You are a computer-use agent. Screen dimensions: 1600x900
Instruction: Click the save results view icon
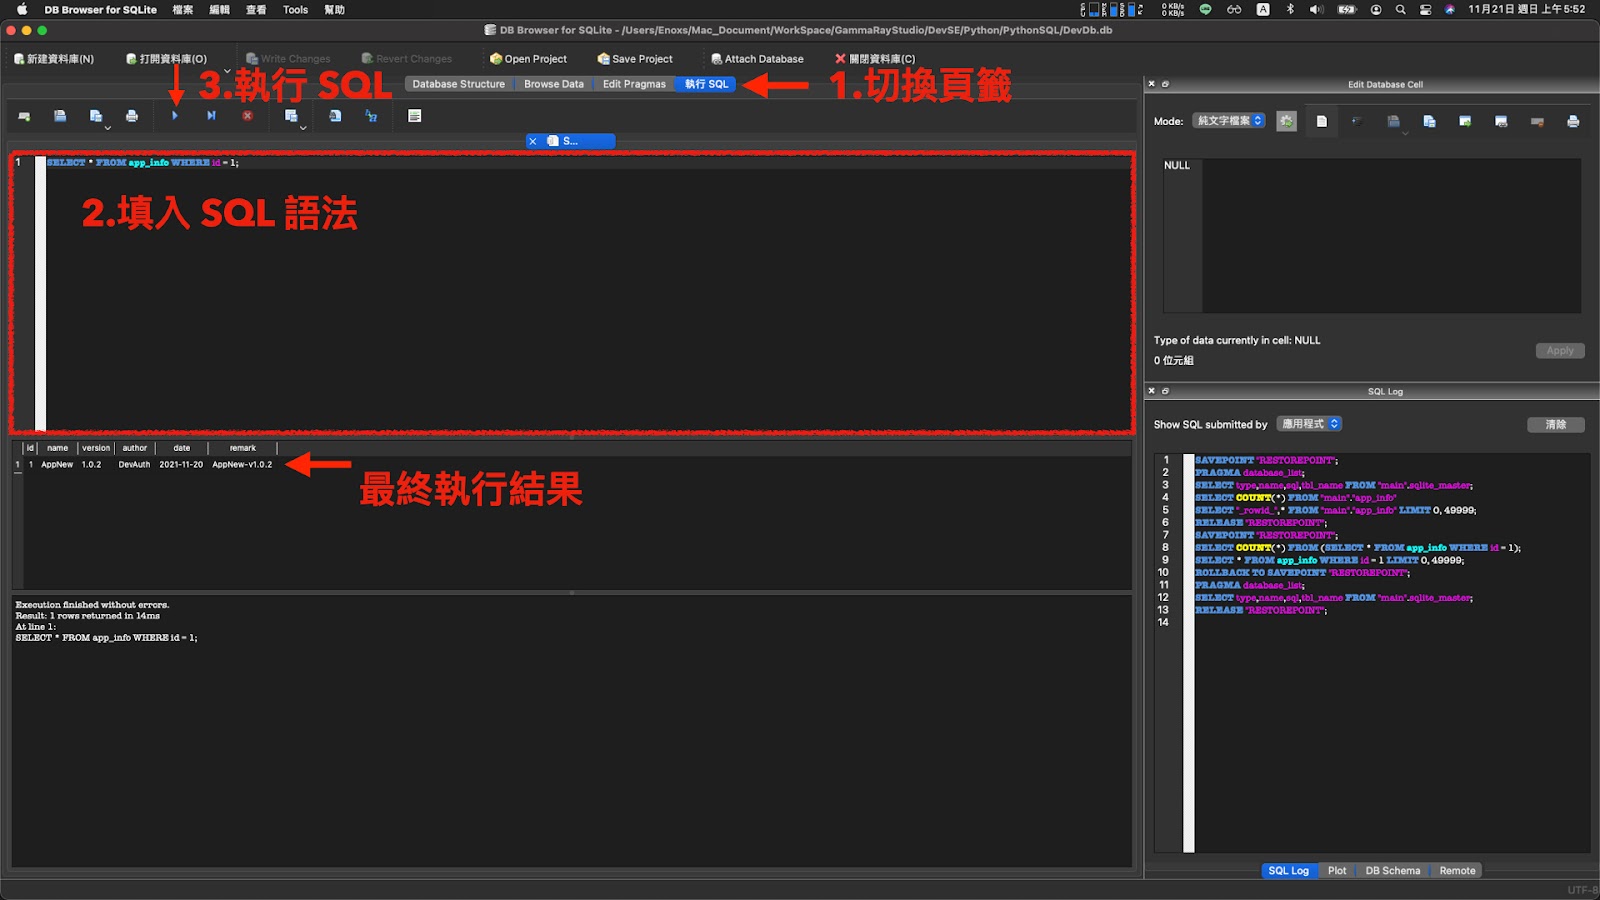290,116
